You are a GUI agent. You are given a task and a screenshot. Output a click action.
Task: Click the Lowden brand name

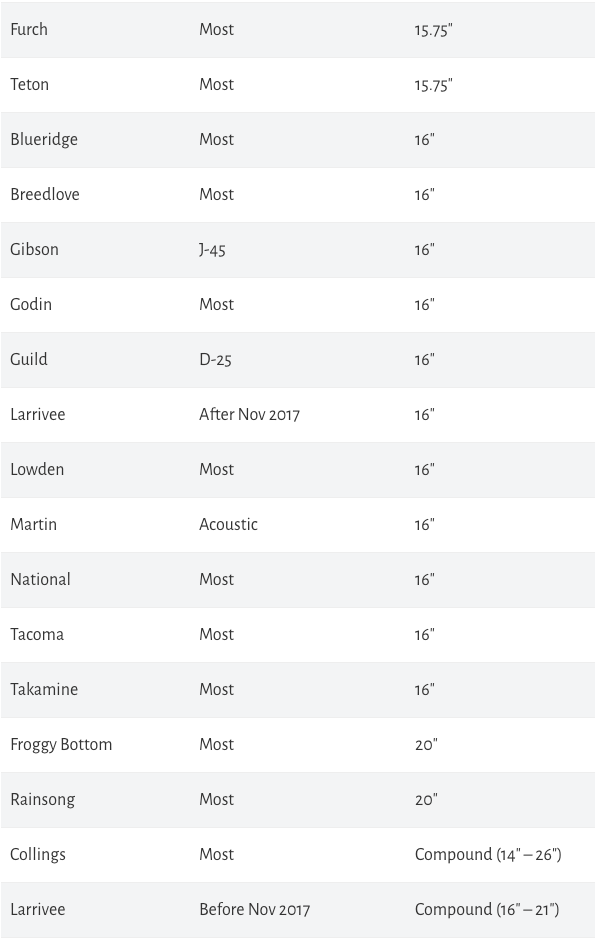point(37,469)
